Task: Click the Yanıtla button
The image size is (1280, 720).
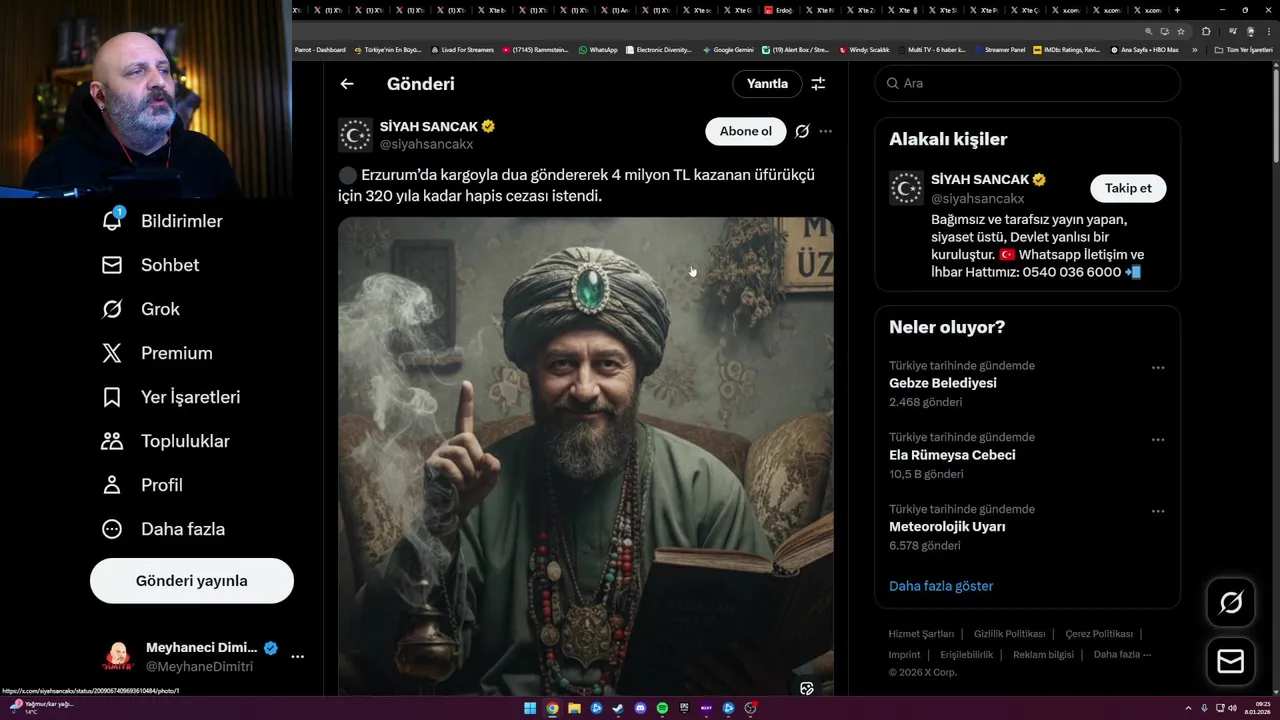Action: tap(767, 84)
